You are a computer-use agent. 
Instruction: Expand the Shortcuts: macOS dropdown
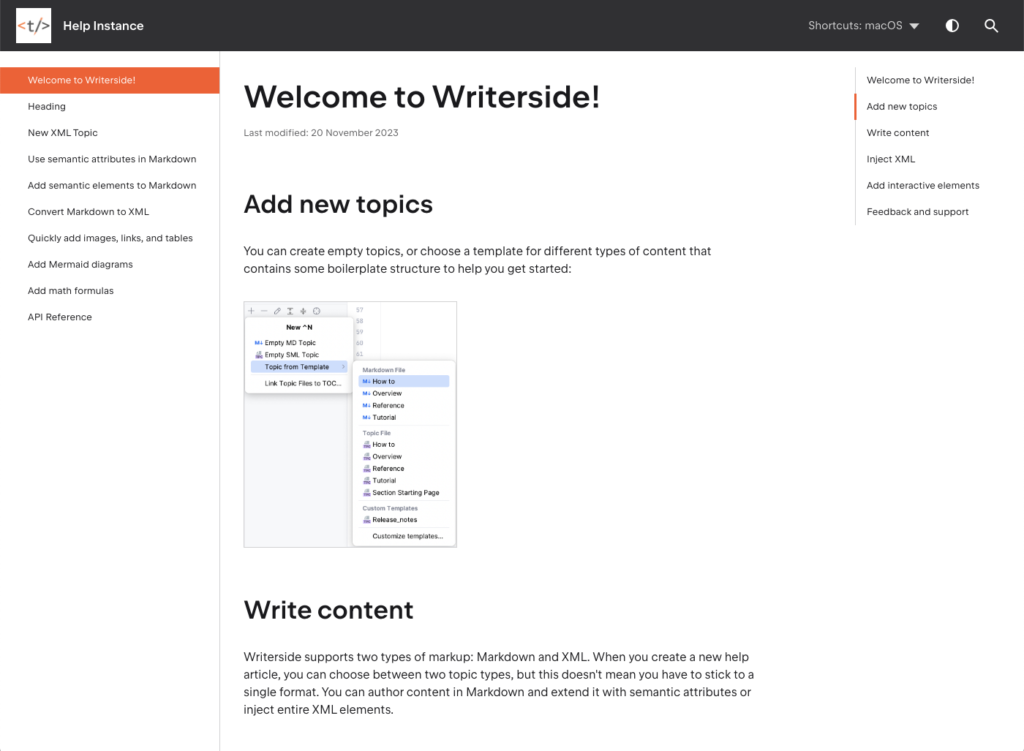click(x=863, y=26)
